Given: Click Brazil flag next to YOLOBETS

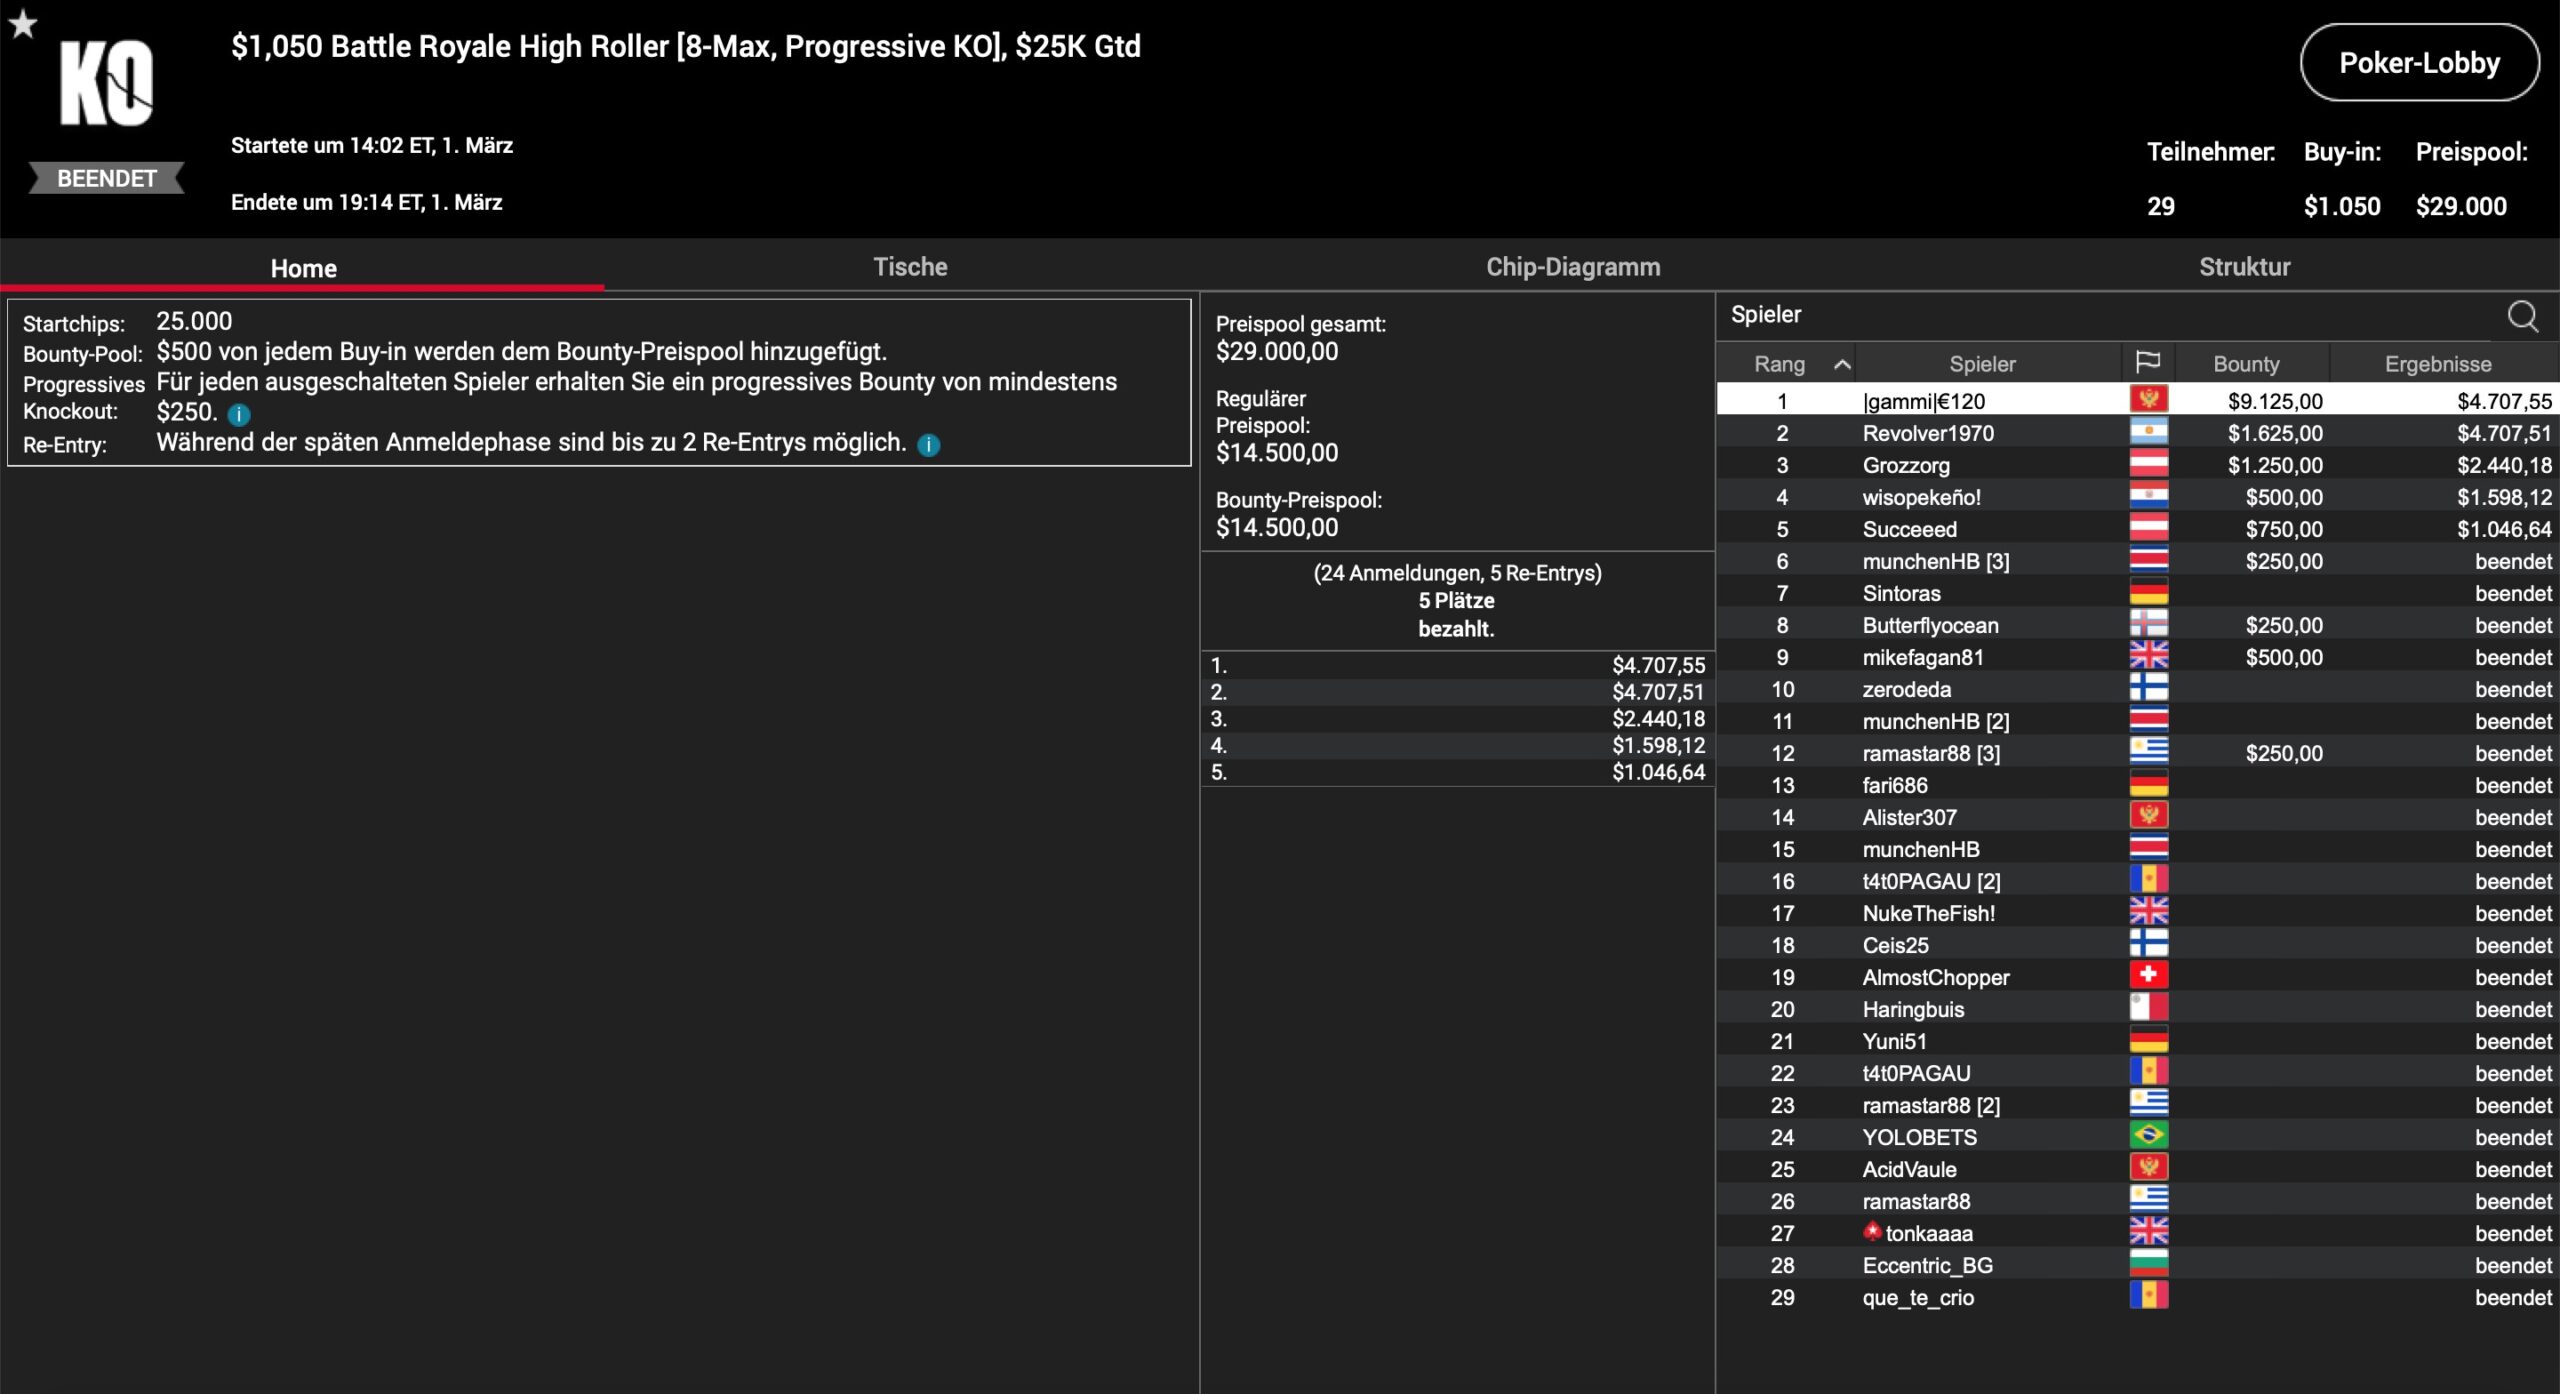Looking at the screenshot, I should tap(2148, 1136).
